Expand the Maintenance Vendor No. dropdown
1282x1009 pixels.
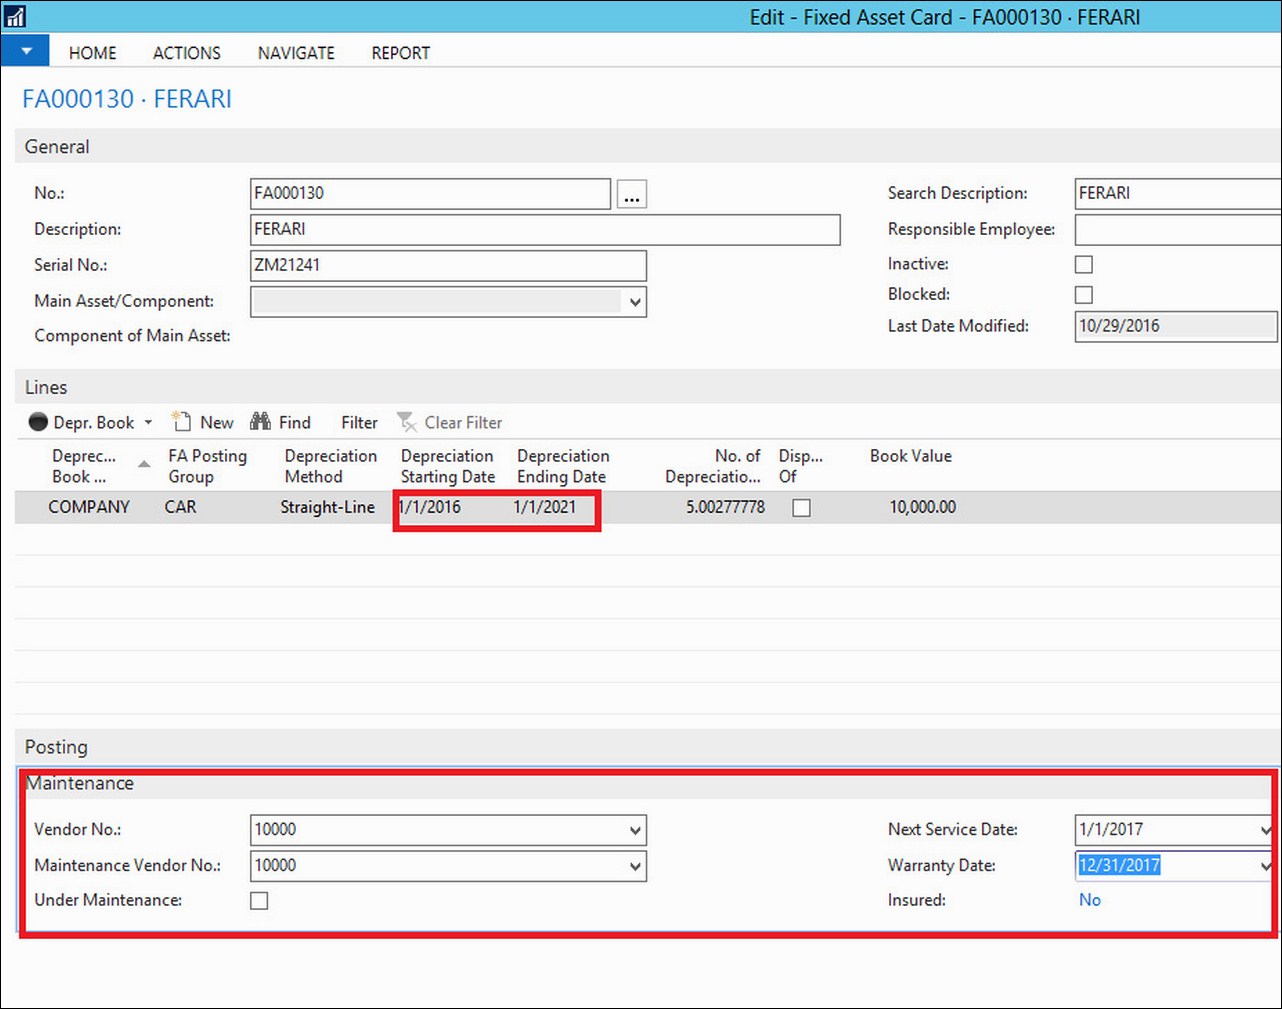click(x=635, y=866)
